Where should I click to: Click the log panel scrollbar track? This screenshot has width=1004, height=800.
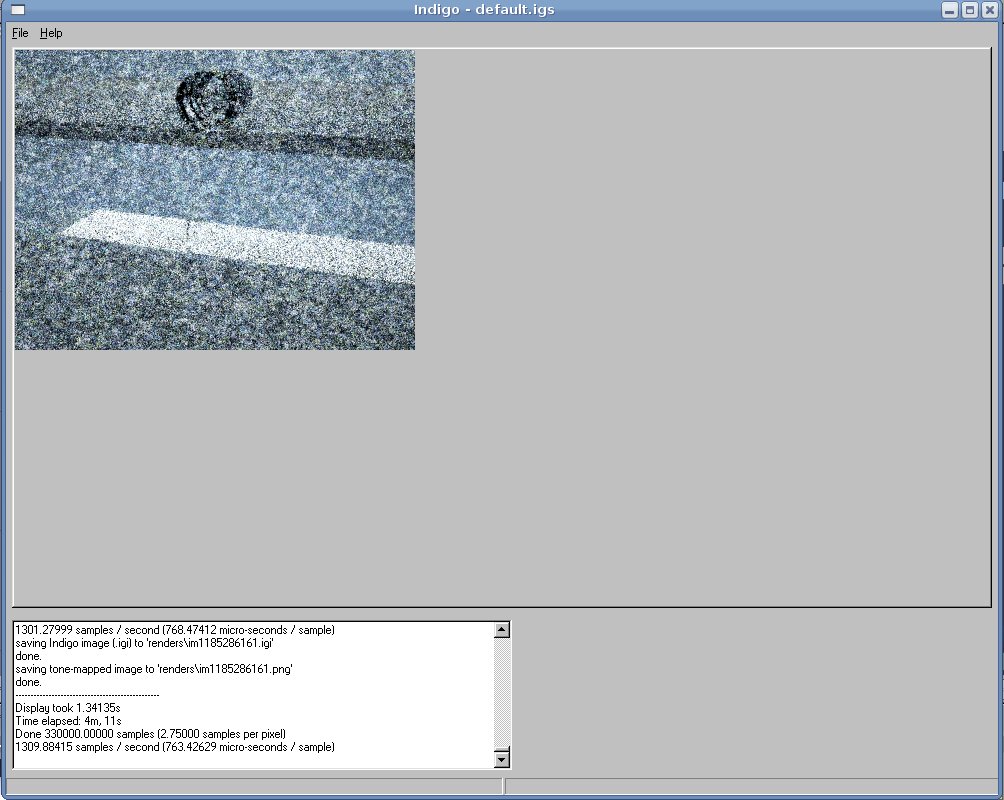point(502,695)
